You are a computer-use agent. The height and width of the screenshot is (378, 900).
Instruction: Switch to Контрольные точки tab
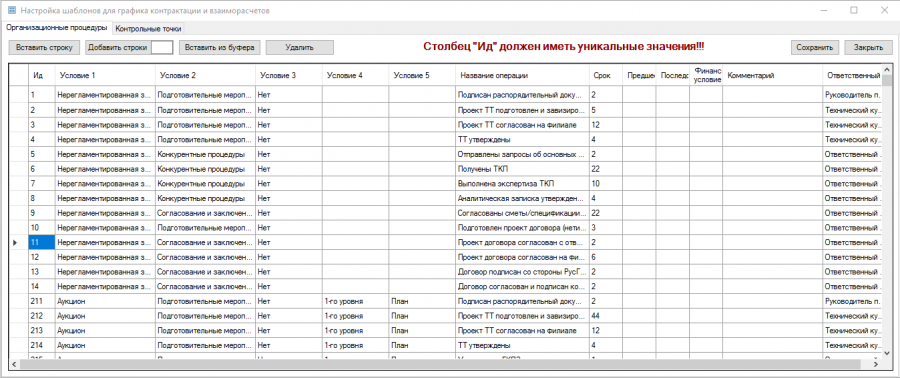click(148, 28)
